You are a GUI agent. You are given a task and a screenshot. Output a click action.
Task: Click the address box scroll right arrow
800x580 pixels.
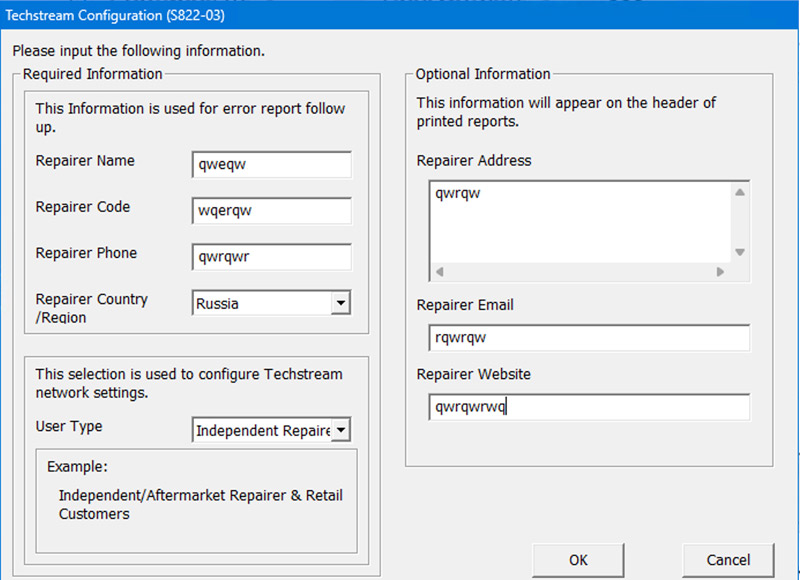720,272
